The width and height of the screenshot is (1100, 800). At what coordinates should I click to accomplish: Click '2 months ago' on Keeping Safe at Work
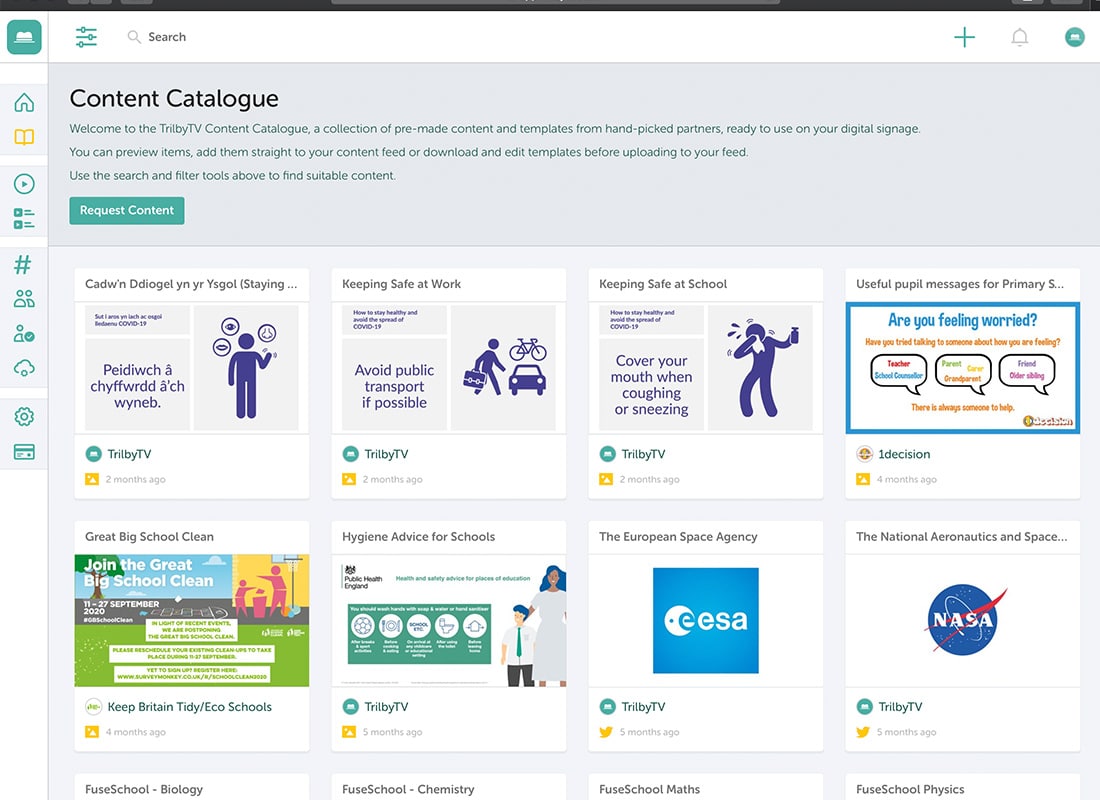coord(393,479)
